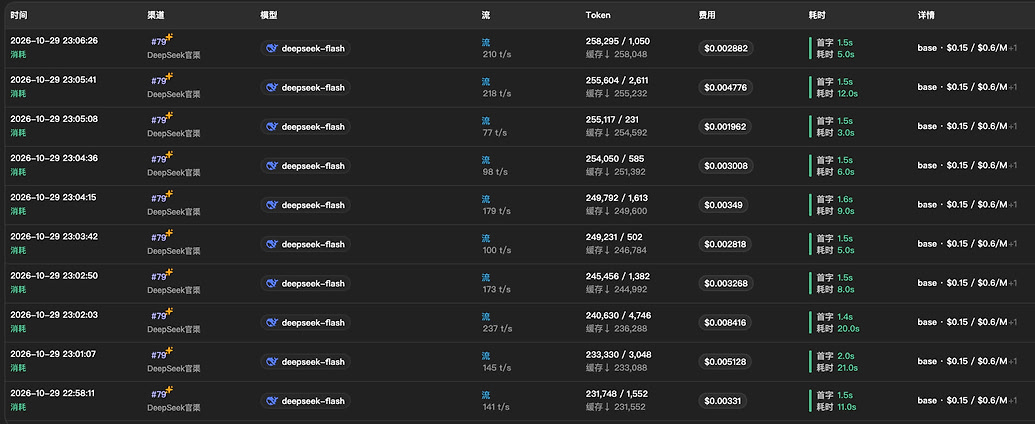This screenshot has width=1035, height=424.
Task: Click the 时间 column header
Action: (x=19, y=15)
